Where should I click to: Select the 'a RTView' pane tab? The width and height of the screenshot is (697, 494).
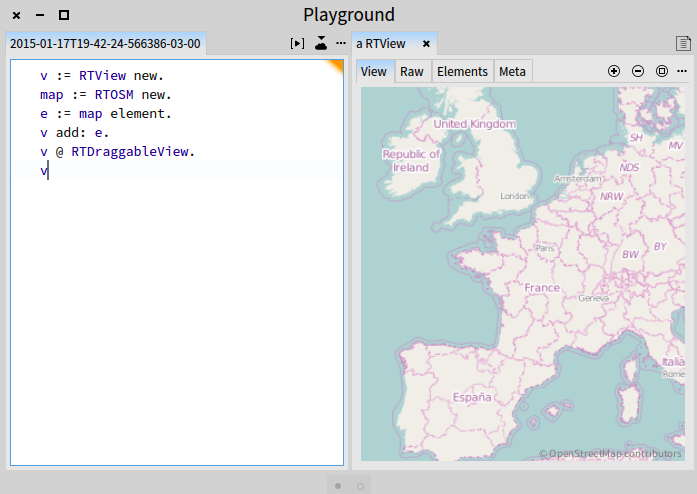pos(382,44)
